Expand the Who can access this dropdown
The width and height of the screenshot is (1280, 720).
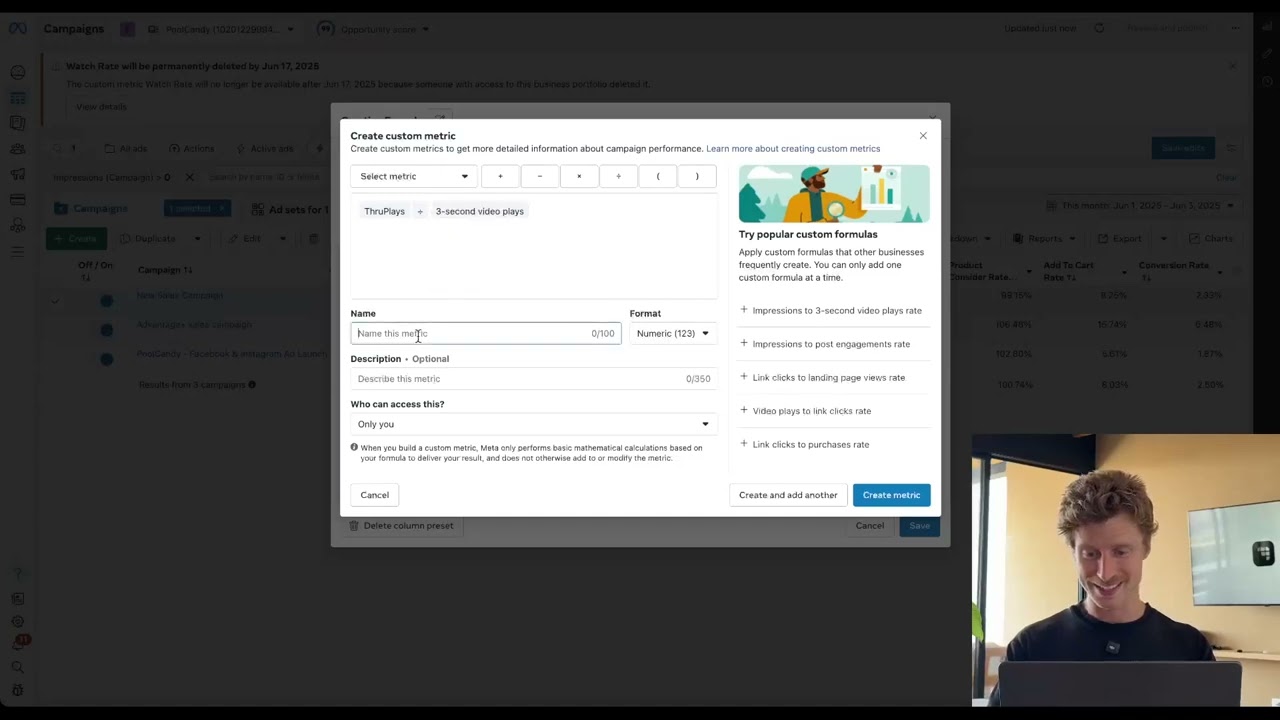coord(533,424)
